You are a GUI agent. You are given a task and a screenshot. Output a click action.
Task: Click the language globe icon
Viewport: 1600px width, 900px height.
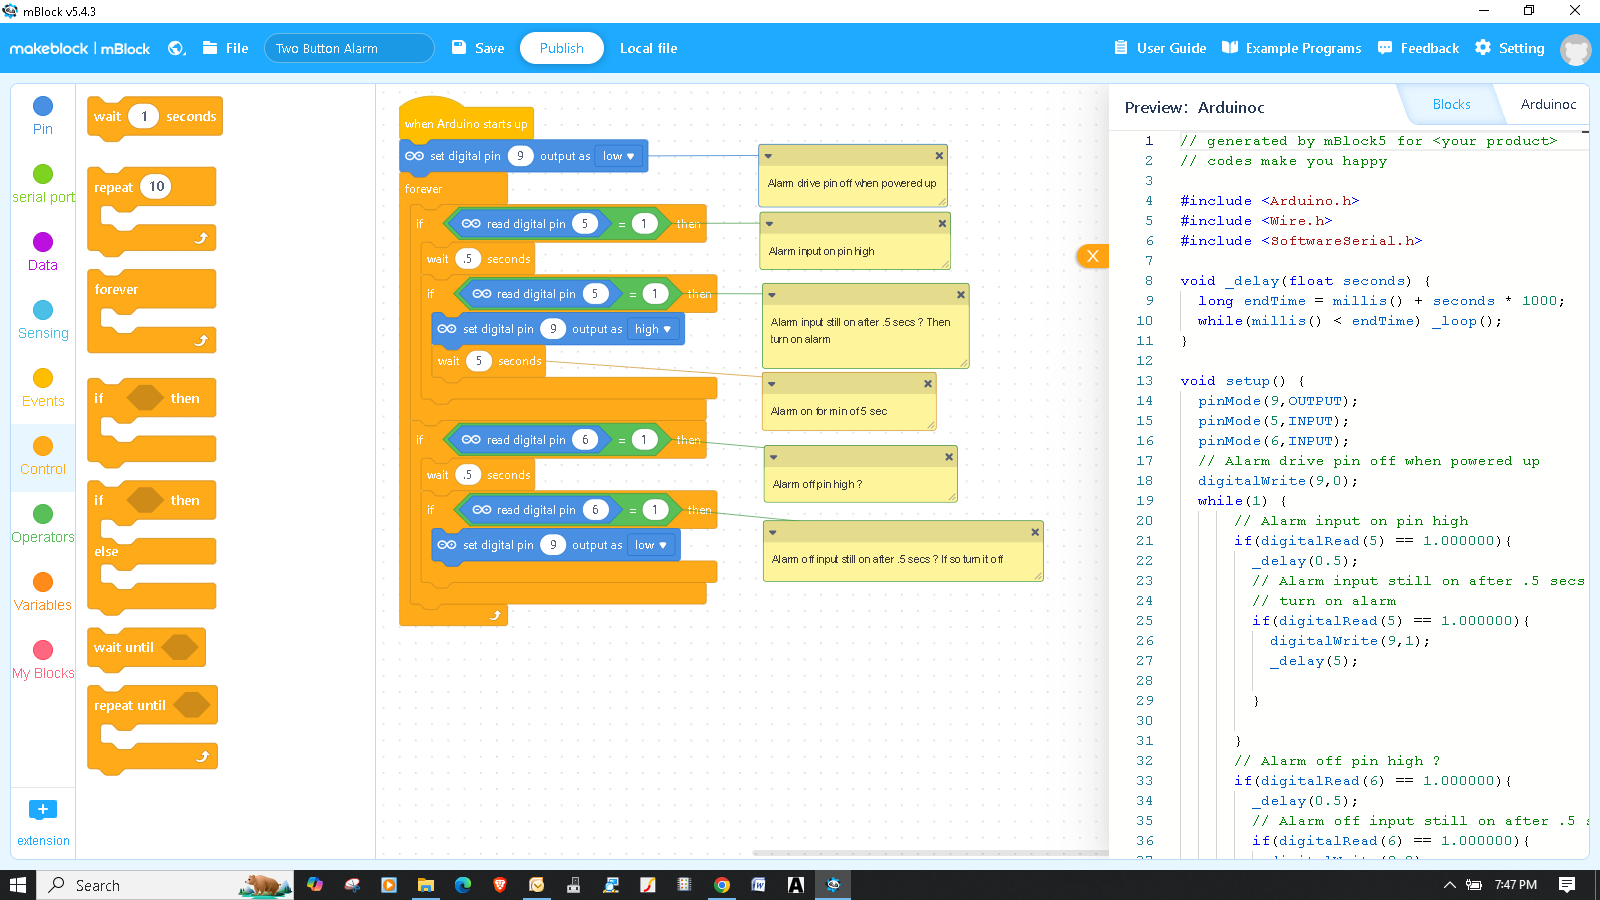pos(177,48)
